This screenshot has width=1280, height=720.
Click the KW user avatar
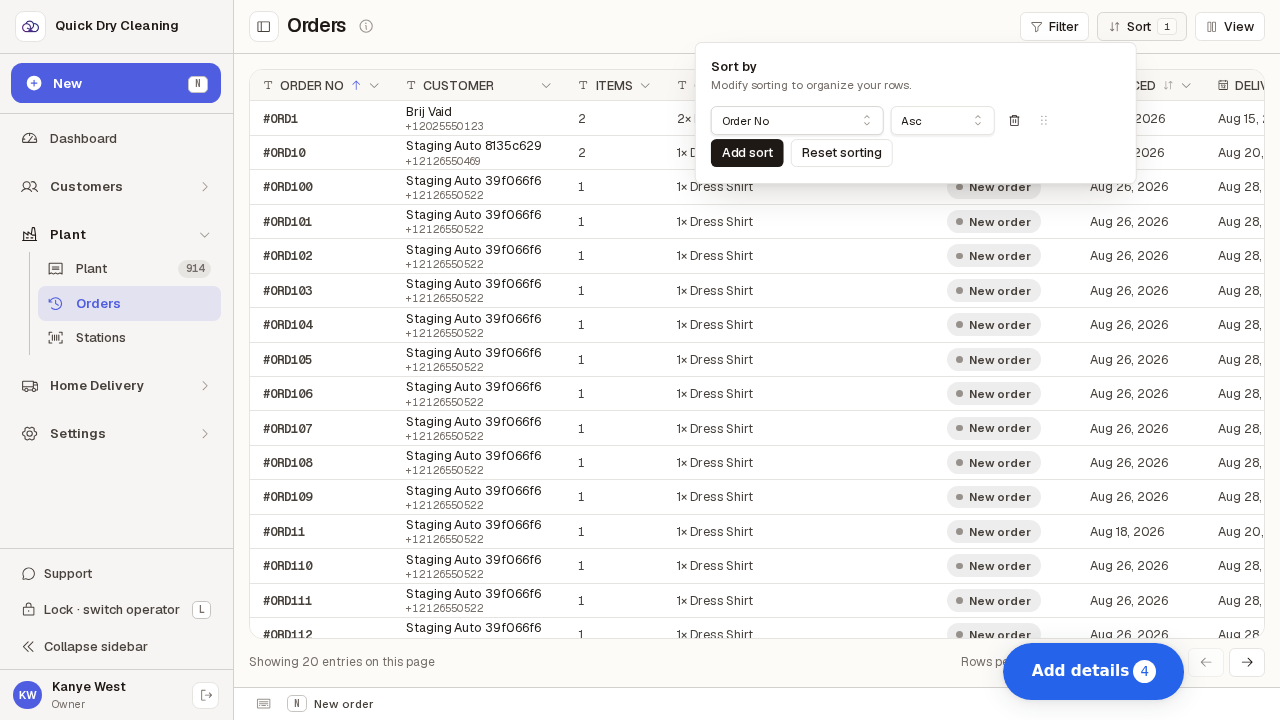(x=27, y=695)
